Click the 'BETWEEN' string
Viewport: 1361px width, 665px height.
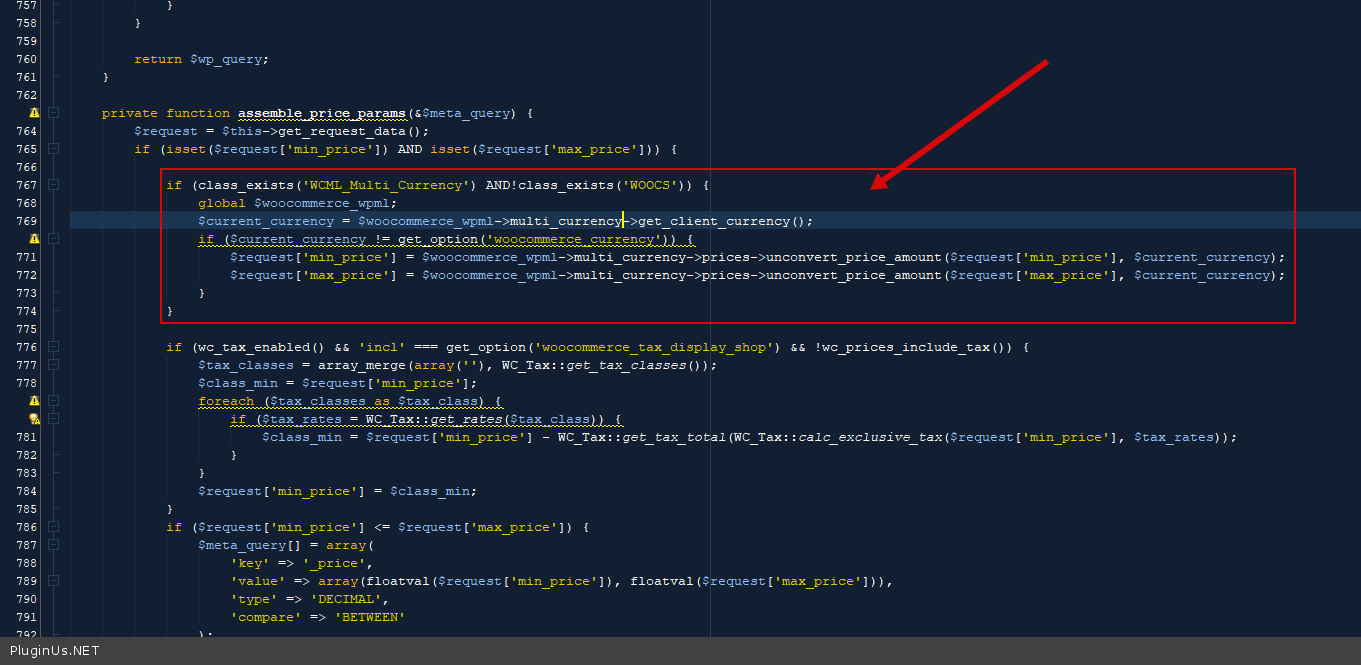tap(370, 617)
